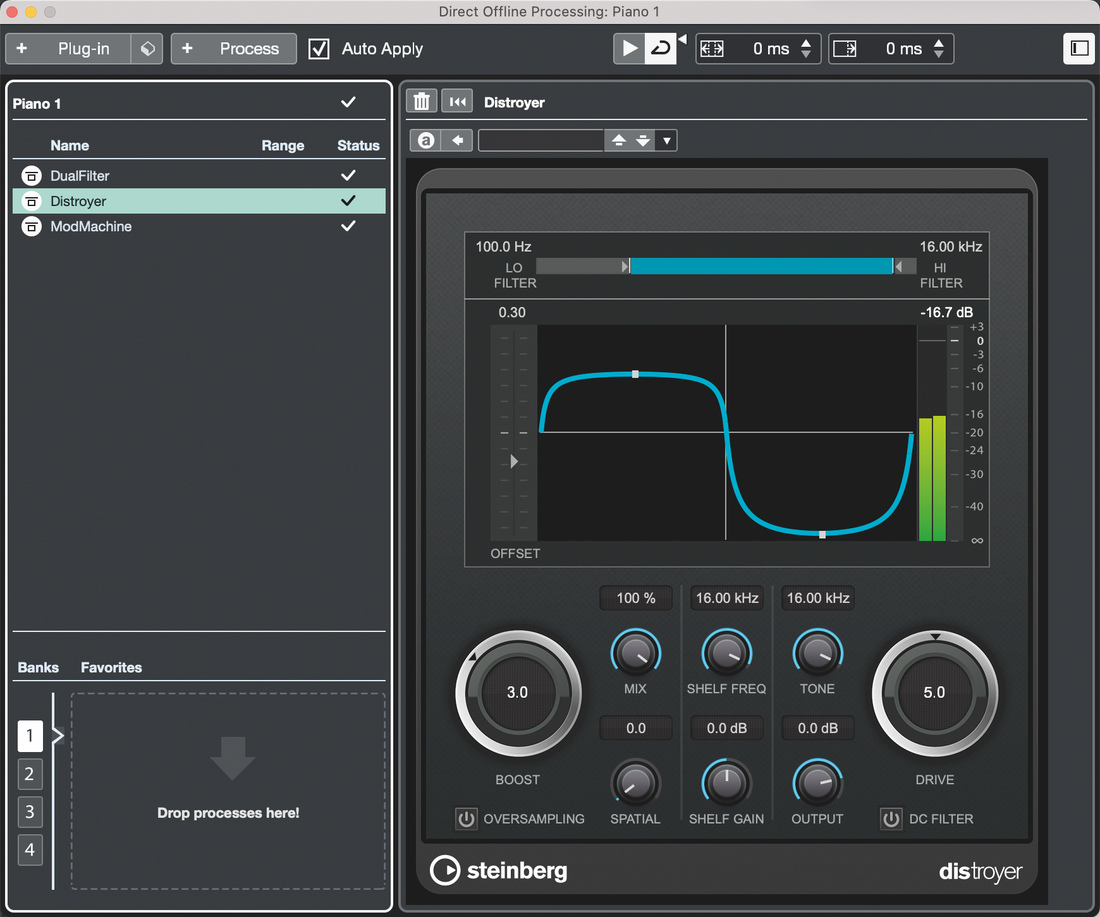Click the Shelf Gain knob

click(x=727, y=783)
